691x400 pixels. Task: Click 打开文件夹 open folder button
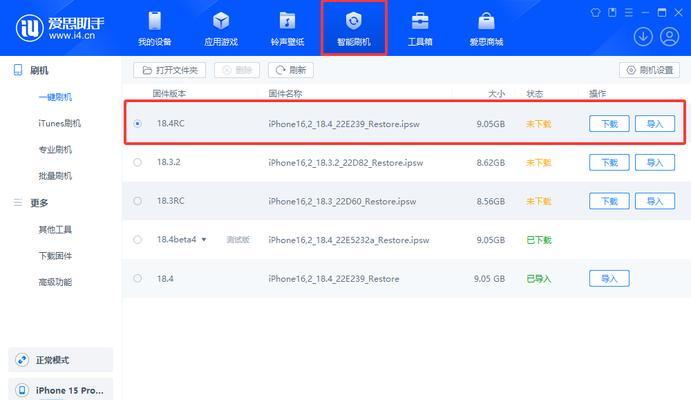(170, 70)
